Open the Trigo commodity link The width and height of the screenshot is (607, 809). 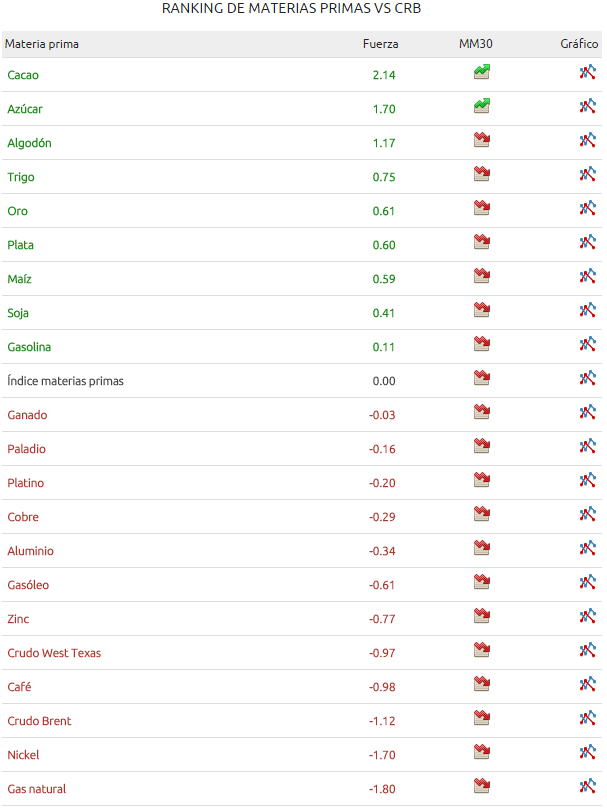tap(21, 177)
